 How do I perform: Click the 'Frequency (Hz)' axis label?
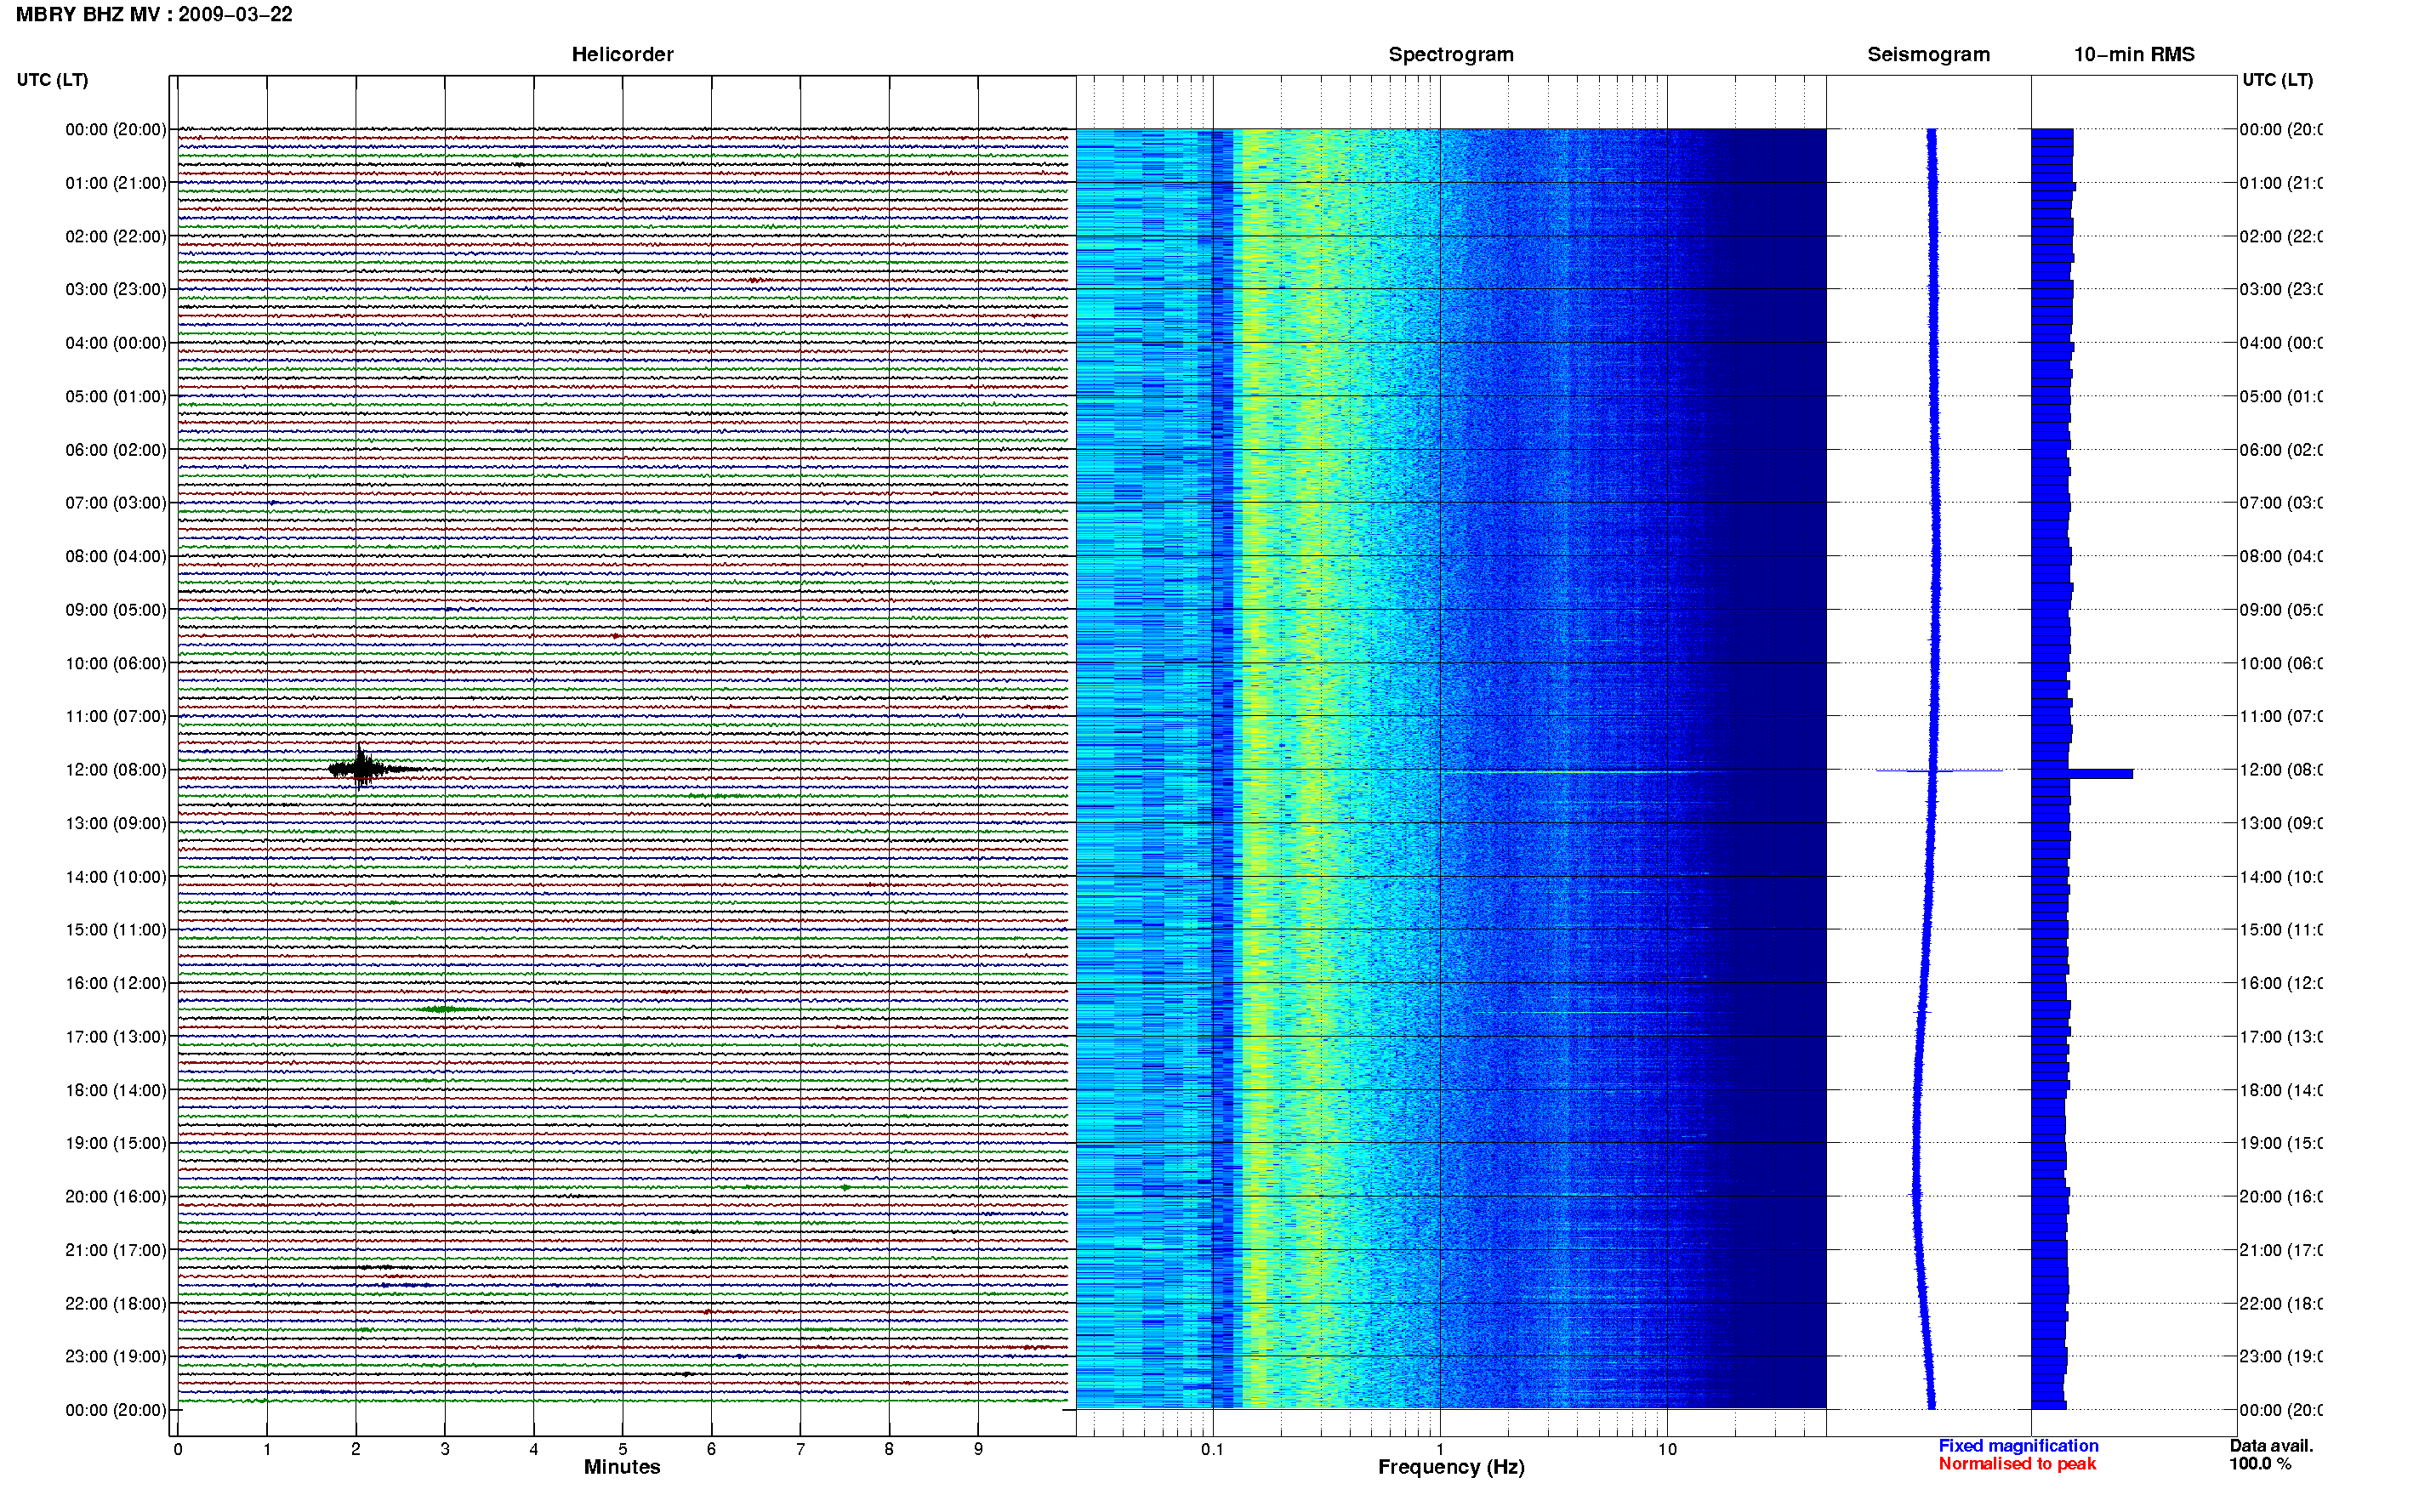point(1451,1467)
